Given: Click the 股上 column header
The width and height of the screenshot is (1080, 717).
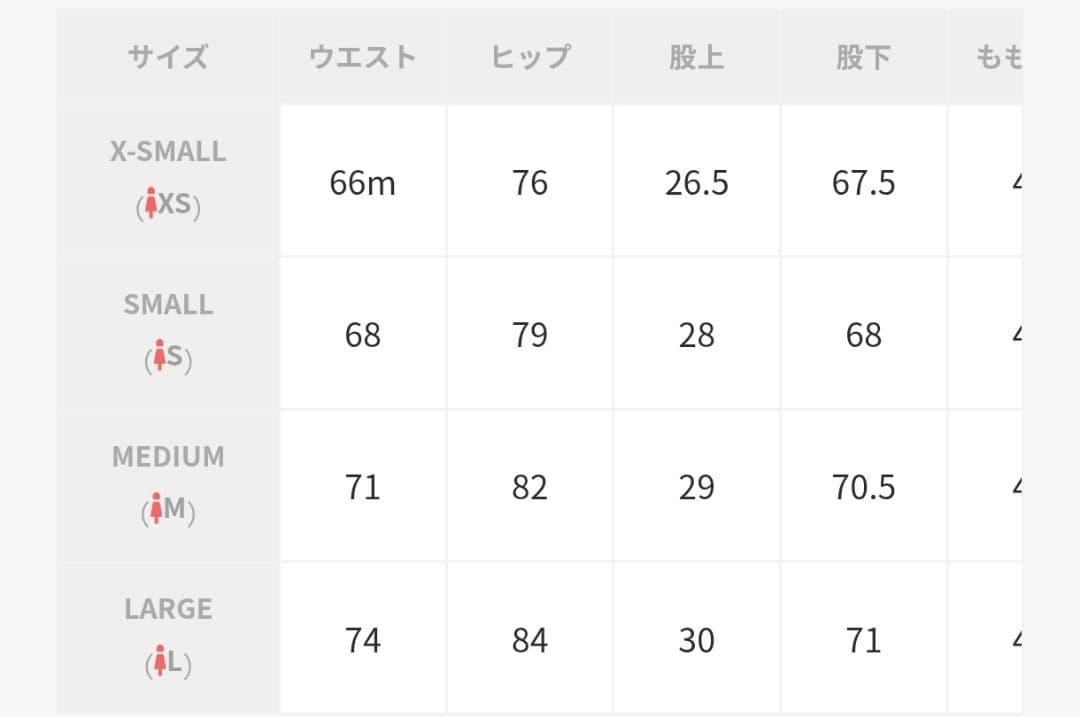Looking at the screenshot, I should 696,57.
